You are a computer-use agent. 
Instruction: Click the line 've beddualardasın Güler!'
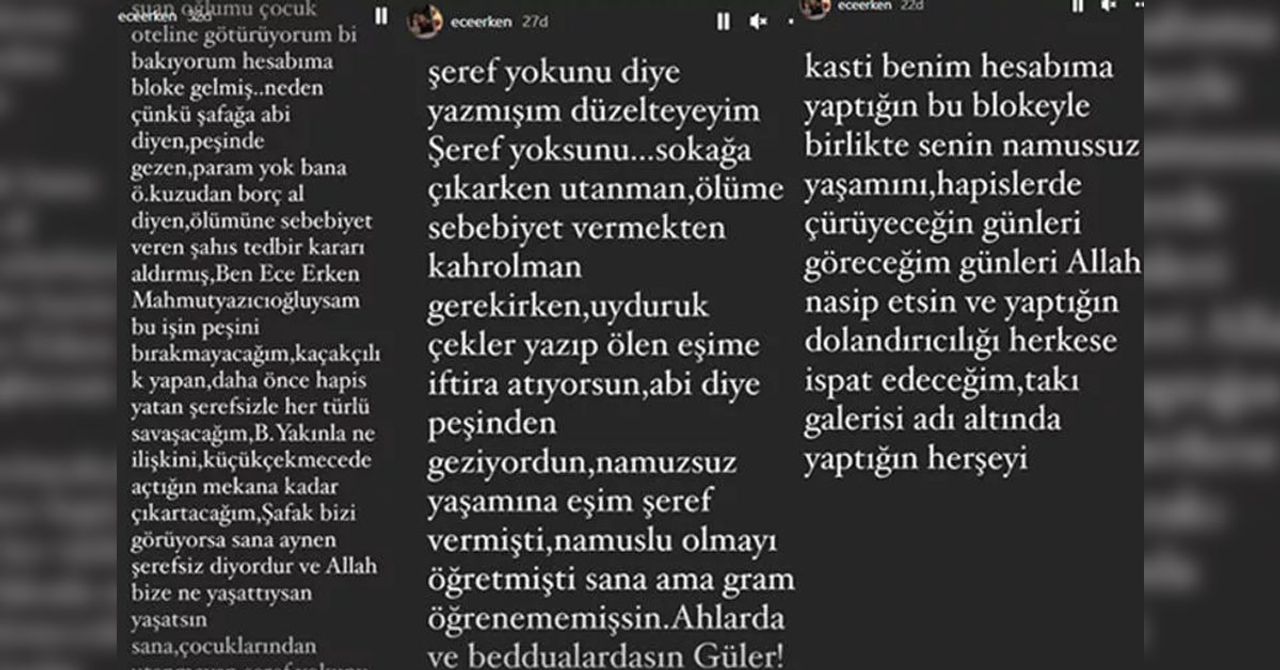coord(606,657)
